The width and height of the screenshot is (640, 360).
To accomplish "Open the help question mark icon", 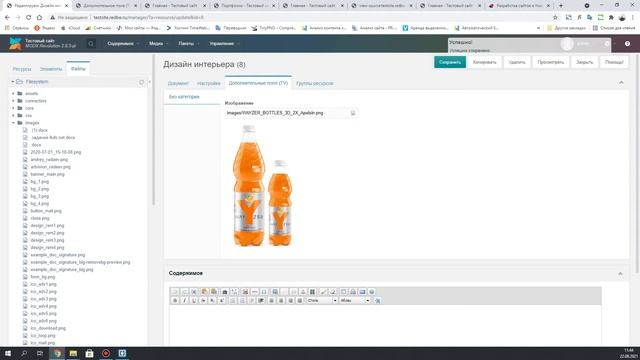I will point(627,44).
